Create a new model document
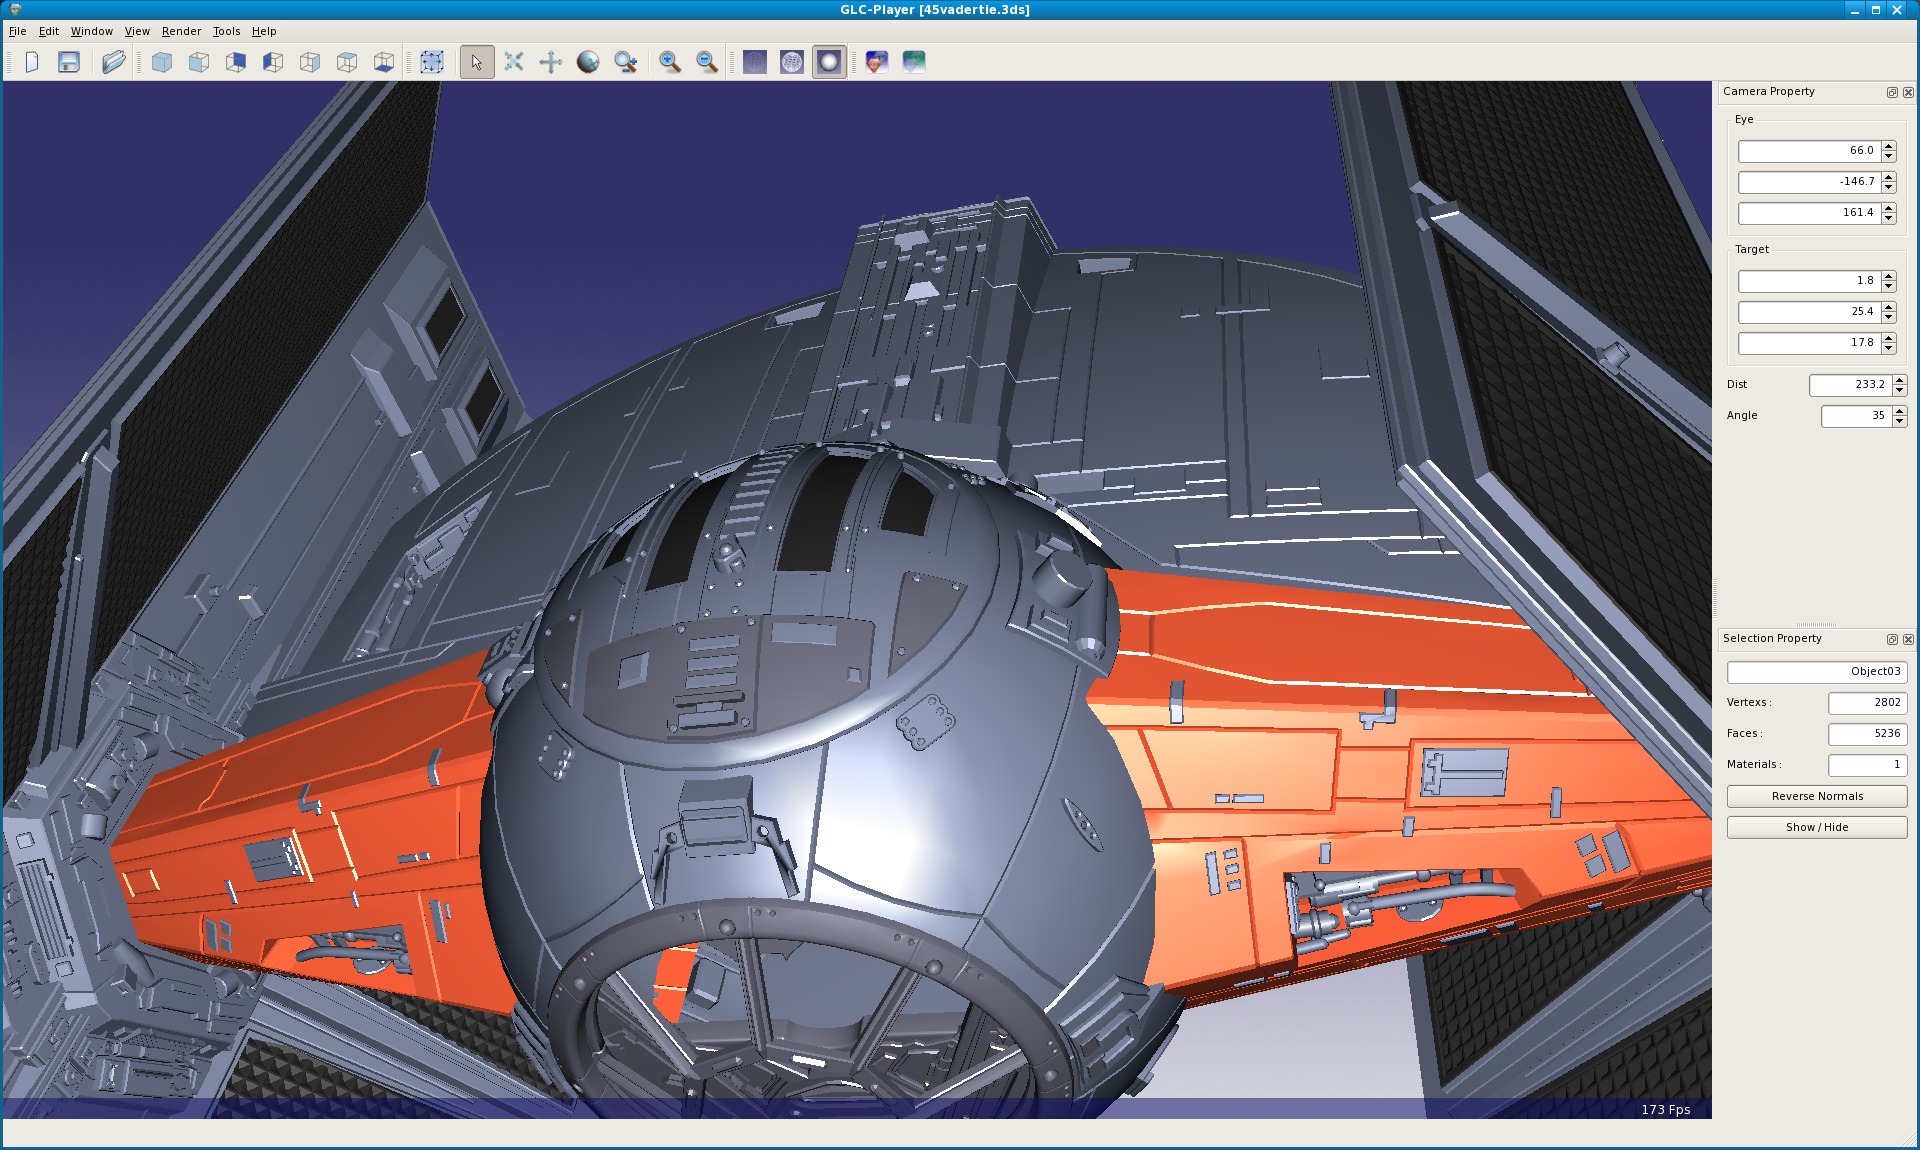 click(x=32, y=62)
